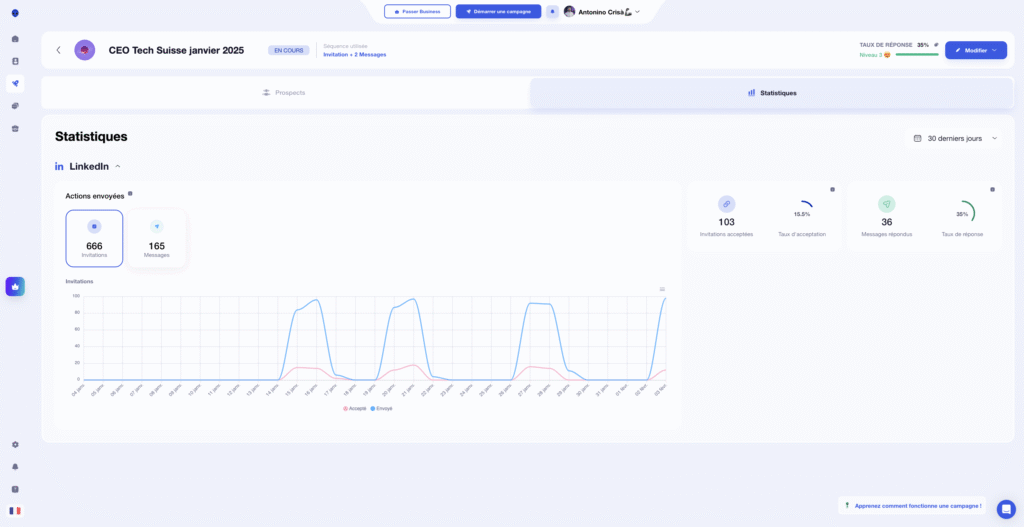The width and height of the screenshot is (1024, 527).
Task: Select the Statistiques tab
Action: pos(772,93)
